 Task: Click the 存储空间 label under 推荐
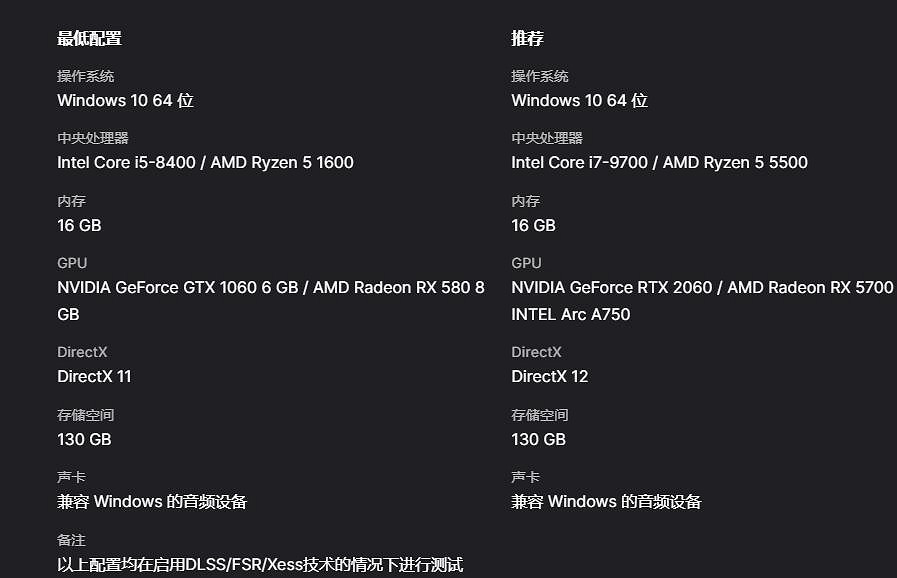coord(539,415)
